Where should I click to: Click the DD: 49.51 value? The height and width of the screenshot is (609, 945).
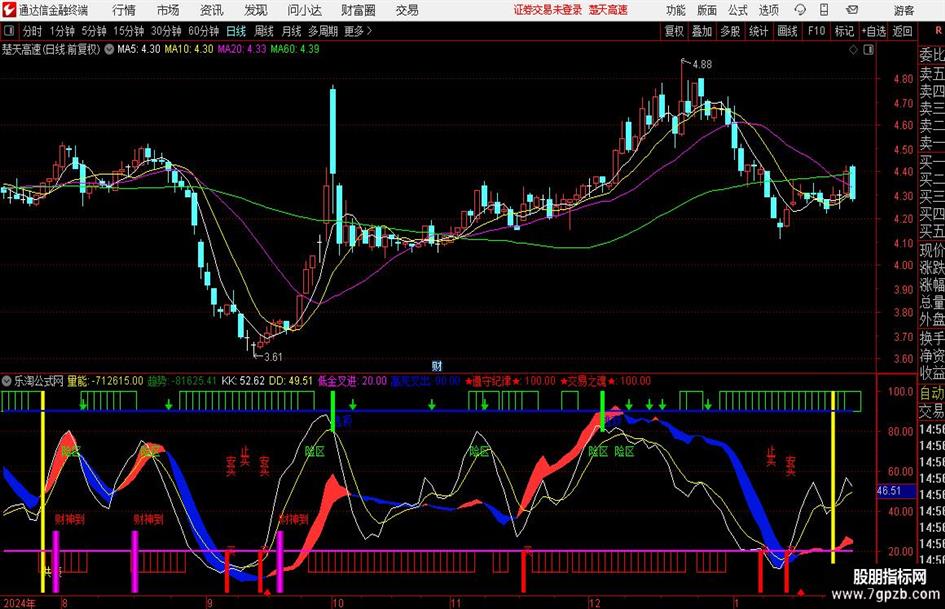tap(290, 381)
